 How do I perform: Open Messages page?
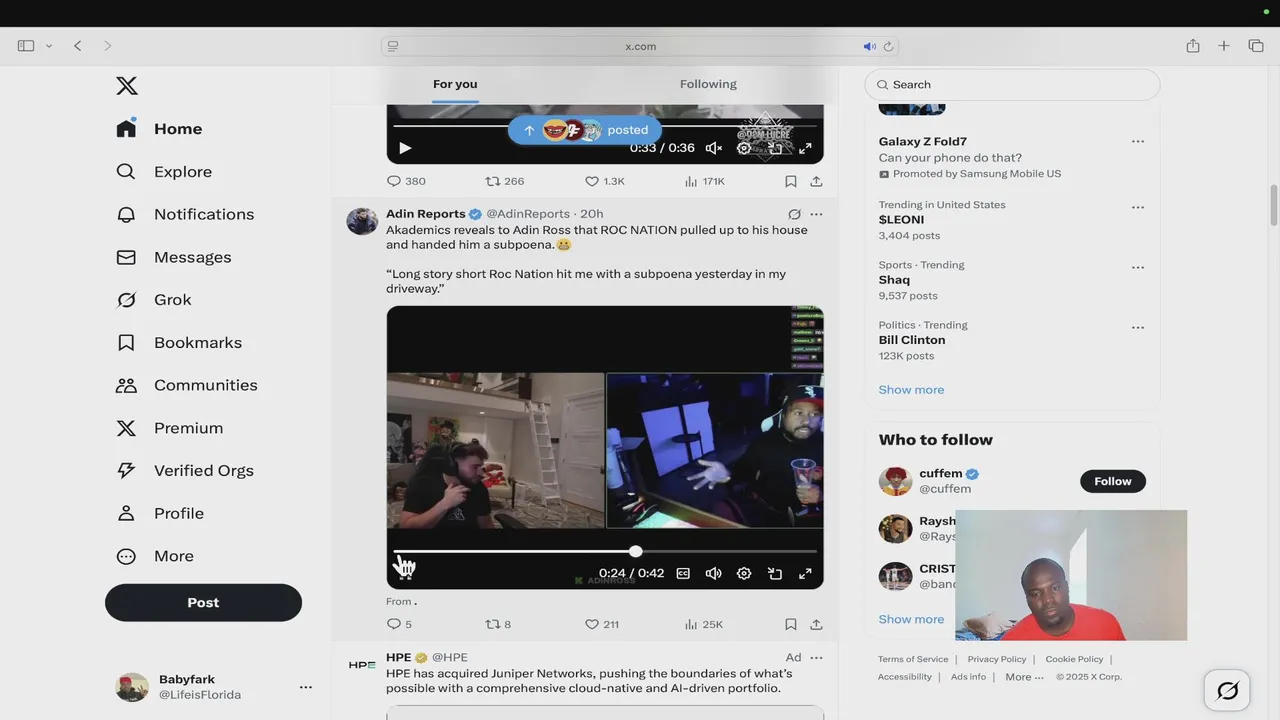click(174, 257)
